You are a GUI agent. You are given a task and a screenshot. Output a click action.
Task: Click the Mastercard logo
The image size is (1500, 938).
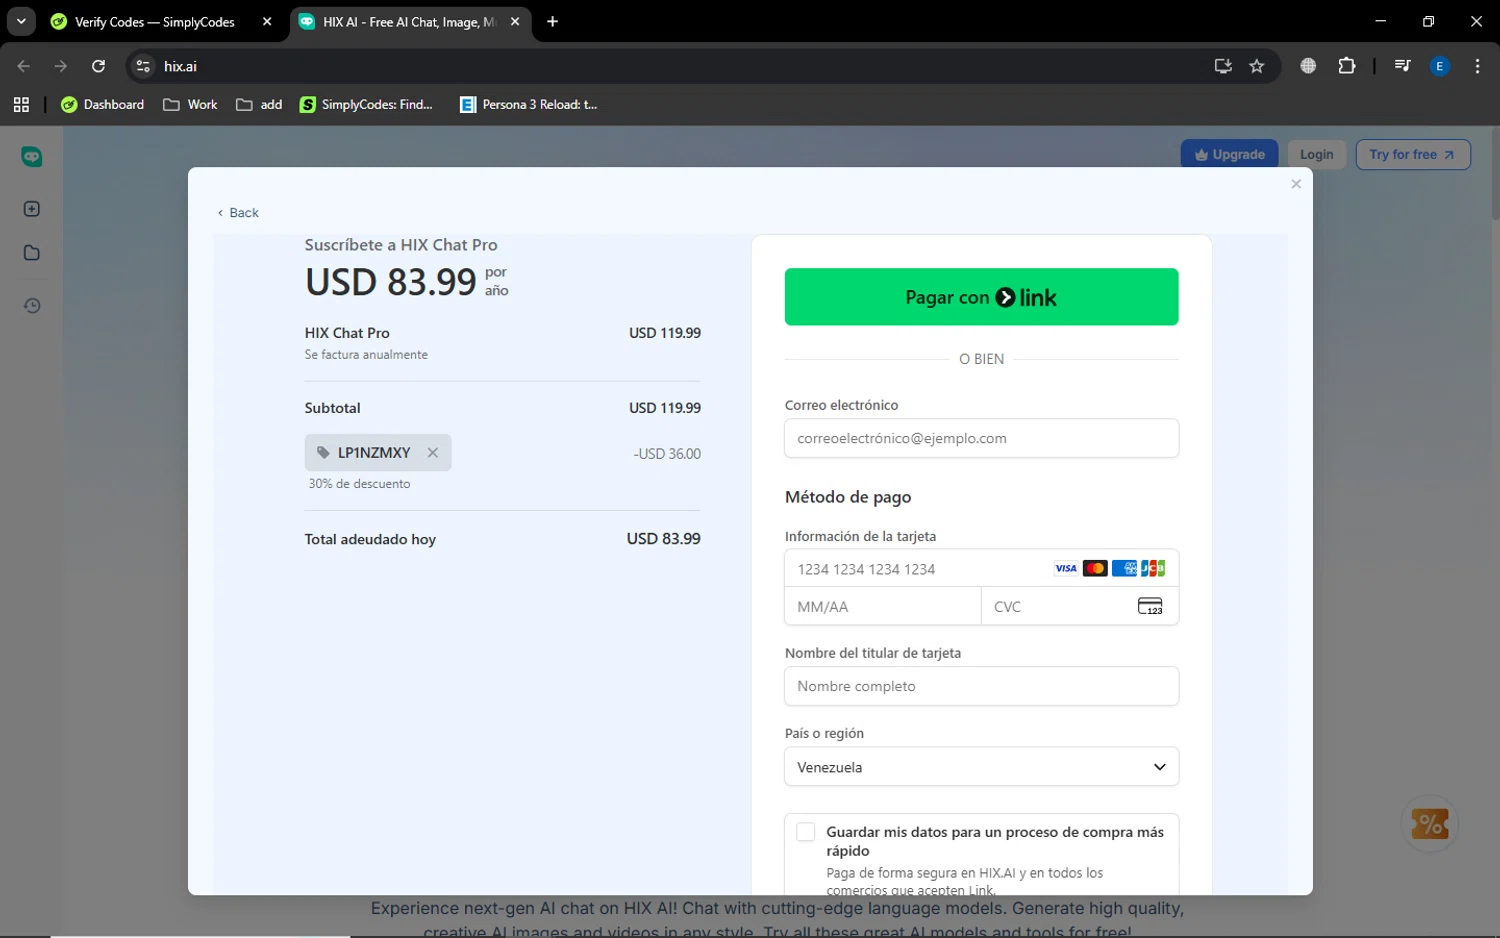click(x=1095, y=569)
